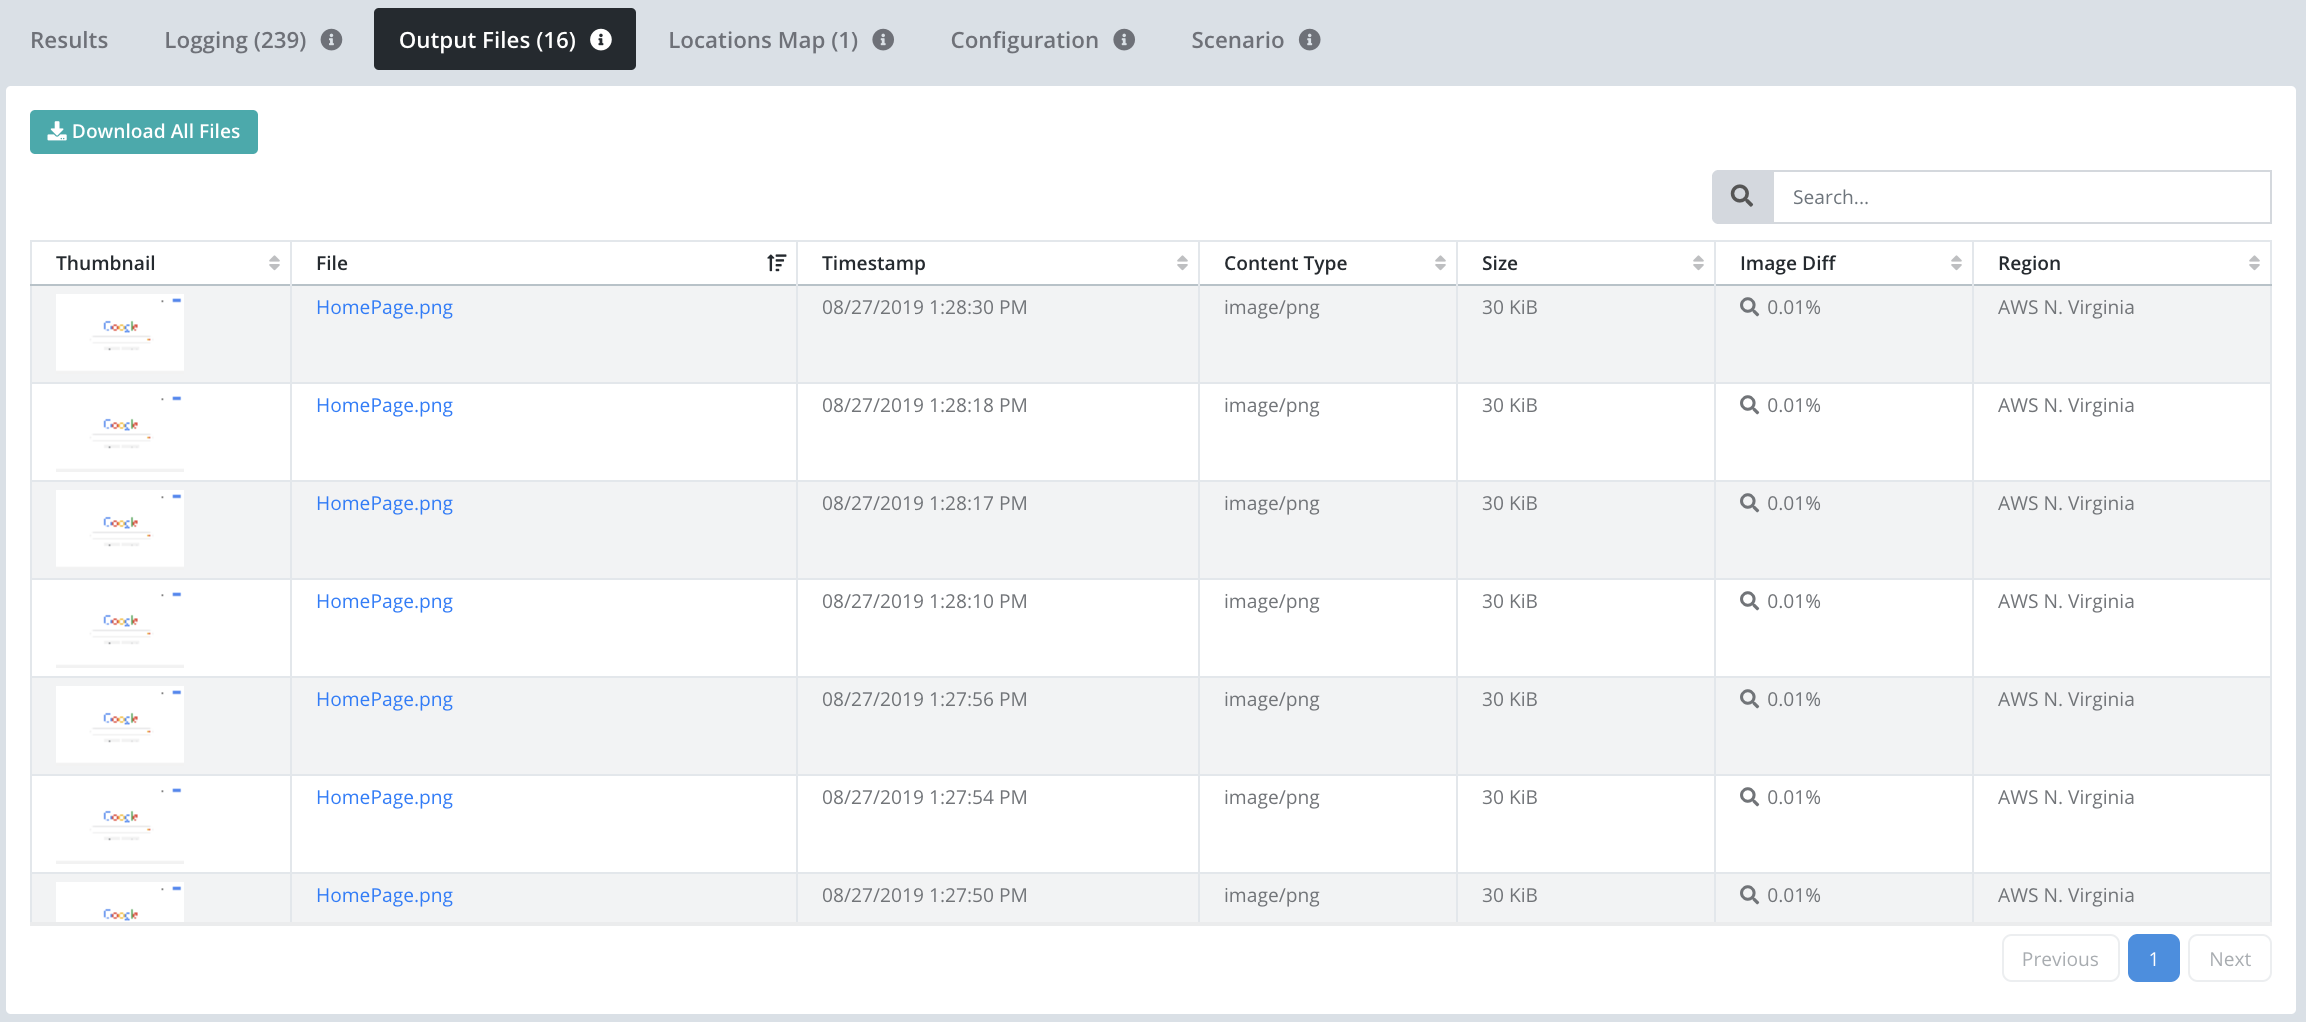Click timestamp 08/27/2019 1:28:30 PM
Image resolution: width=2306 pixels, height=1022 pixels.
coord(924,307)
